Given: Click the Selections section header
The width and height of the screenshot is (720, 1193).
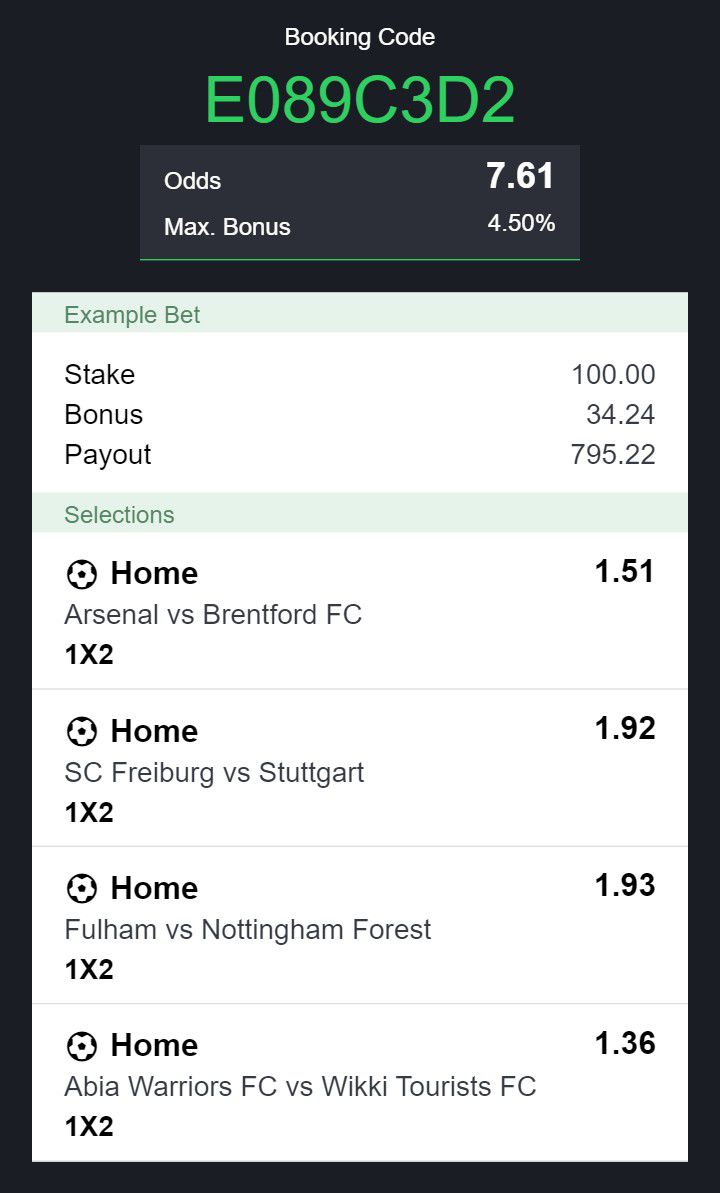Looking at the screenshot, I should coord(119,515).
